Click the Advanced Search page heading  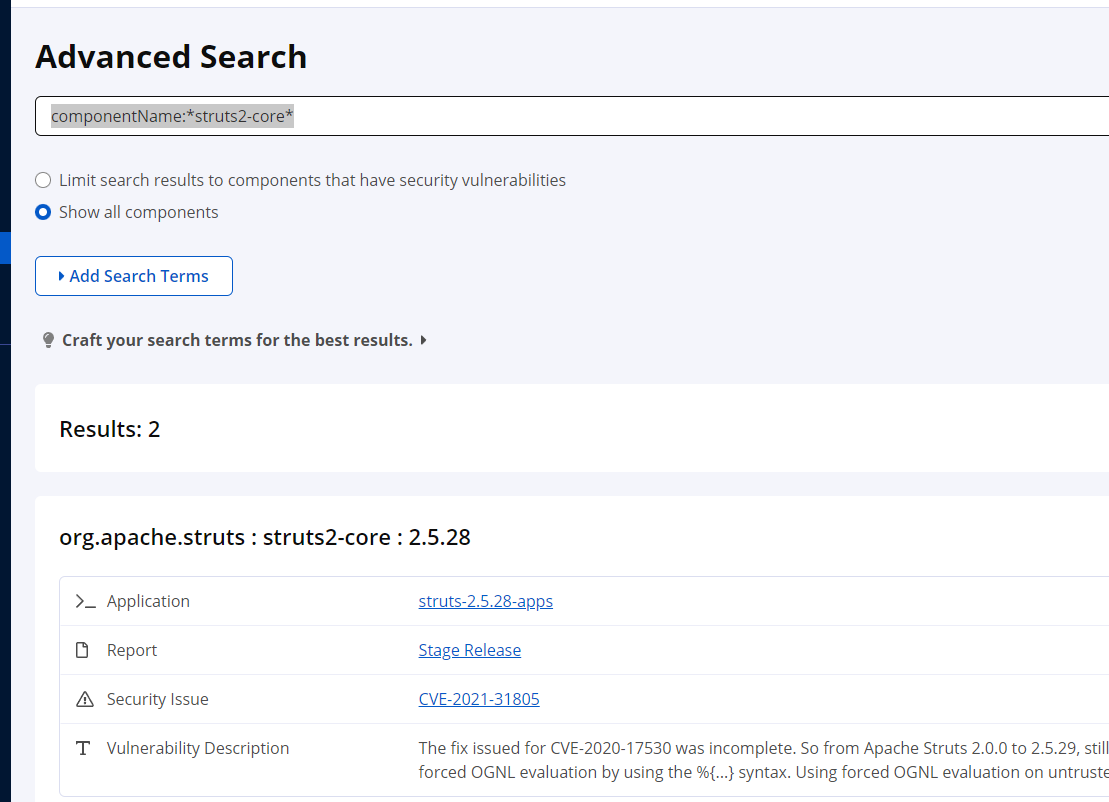(171, 57)
